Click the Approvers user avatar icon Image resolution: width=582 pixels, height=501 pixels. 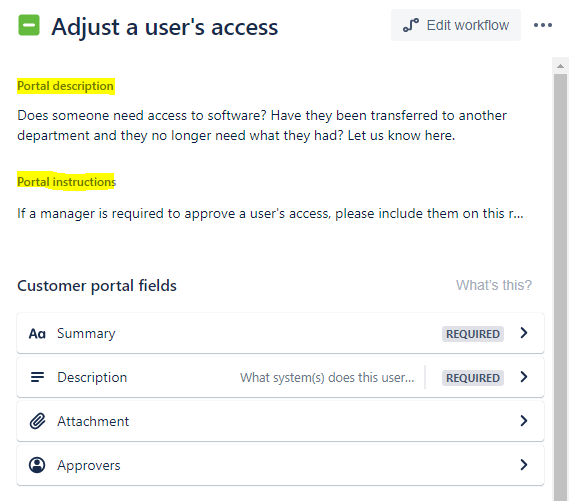point(37,465)
